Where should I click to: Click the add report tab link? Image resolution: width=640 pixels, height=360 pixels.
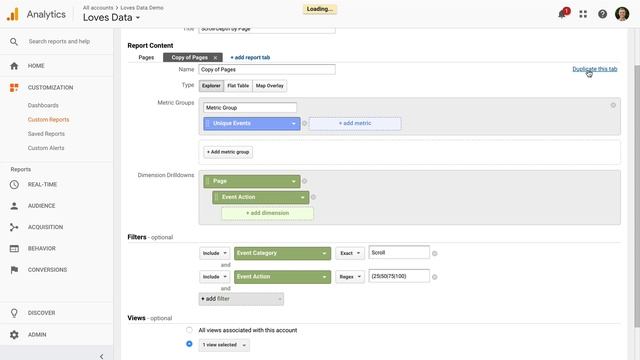point(250,58)
